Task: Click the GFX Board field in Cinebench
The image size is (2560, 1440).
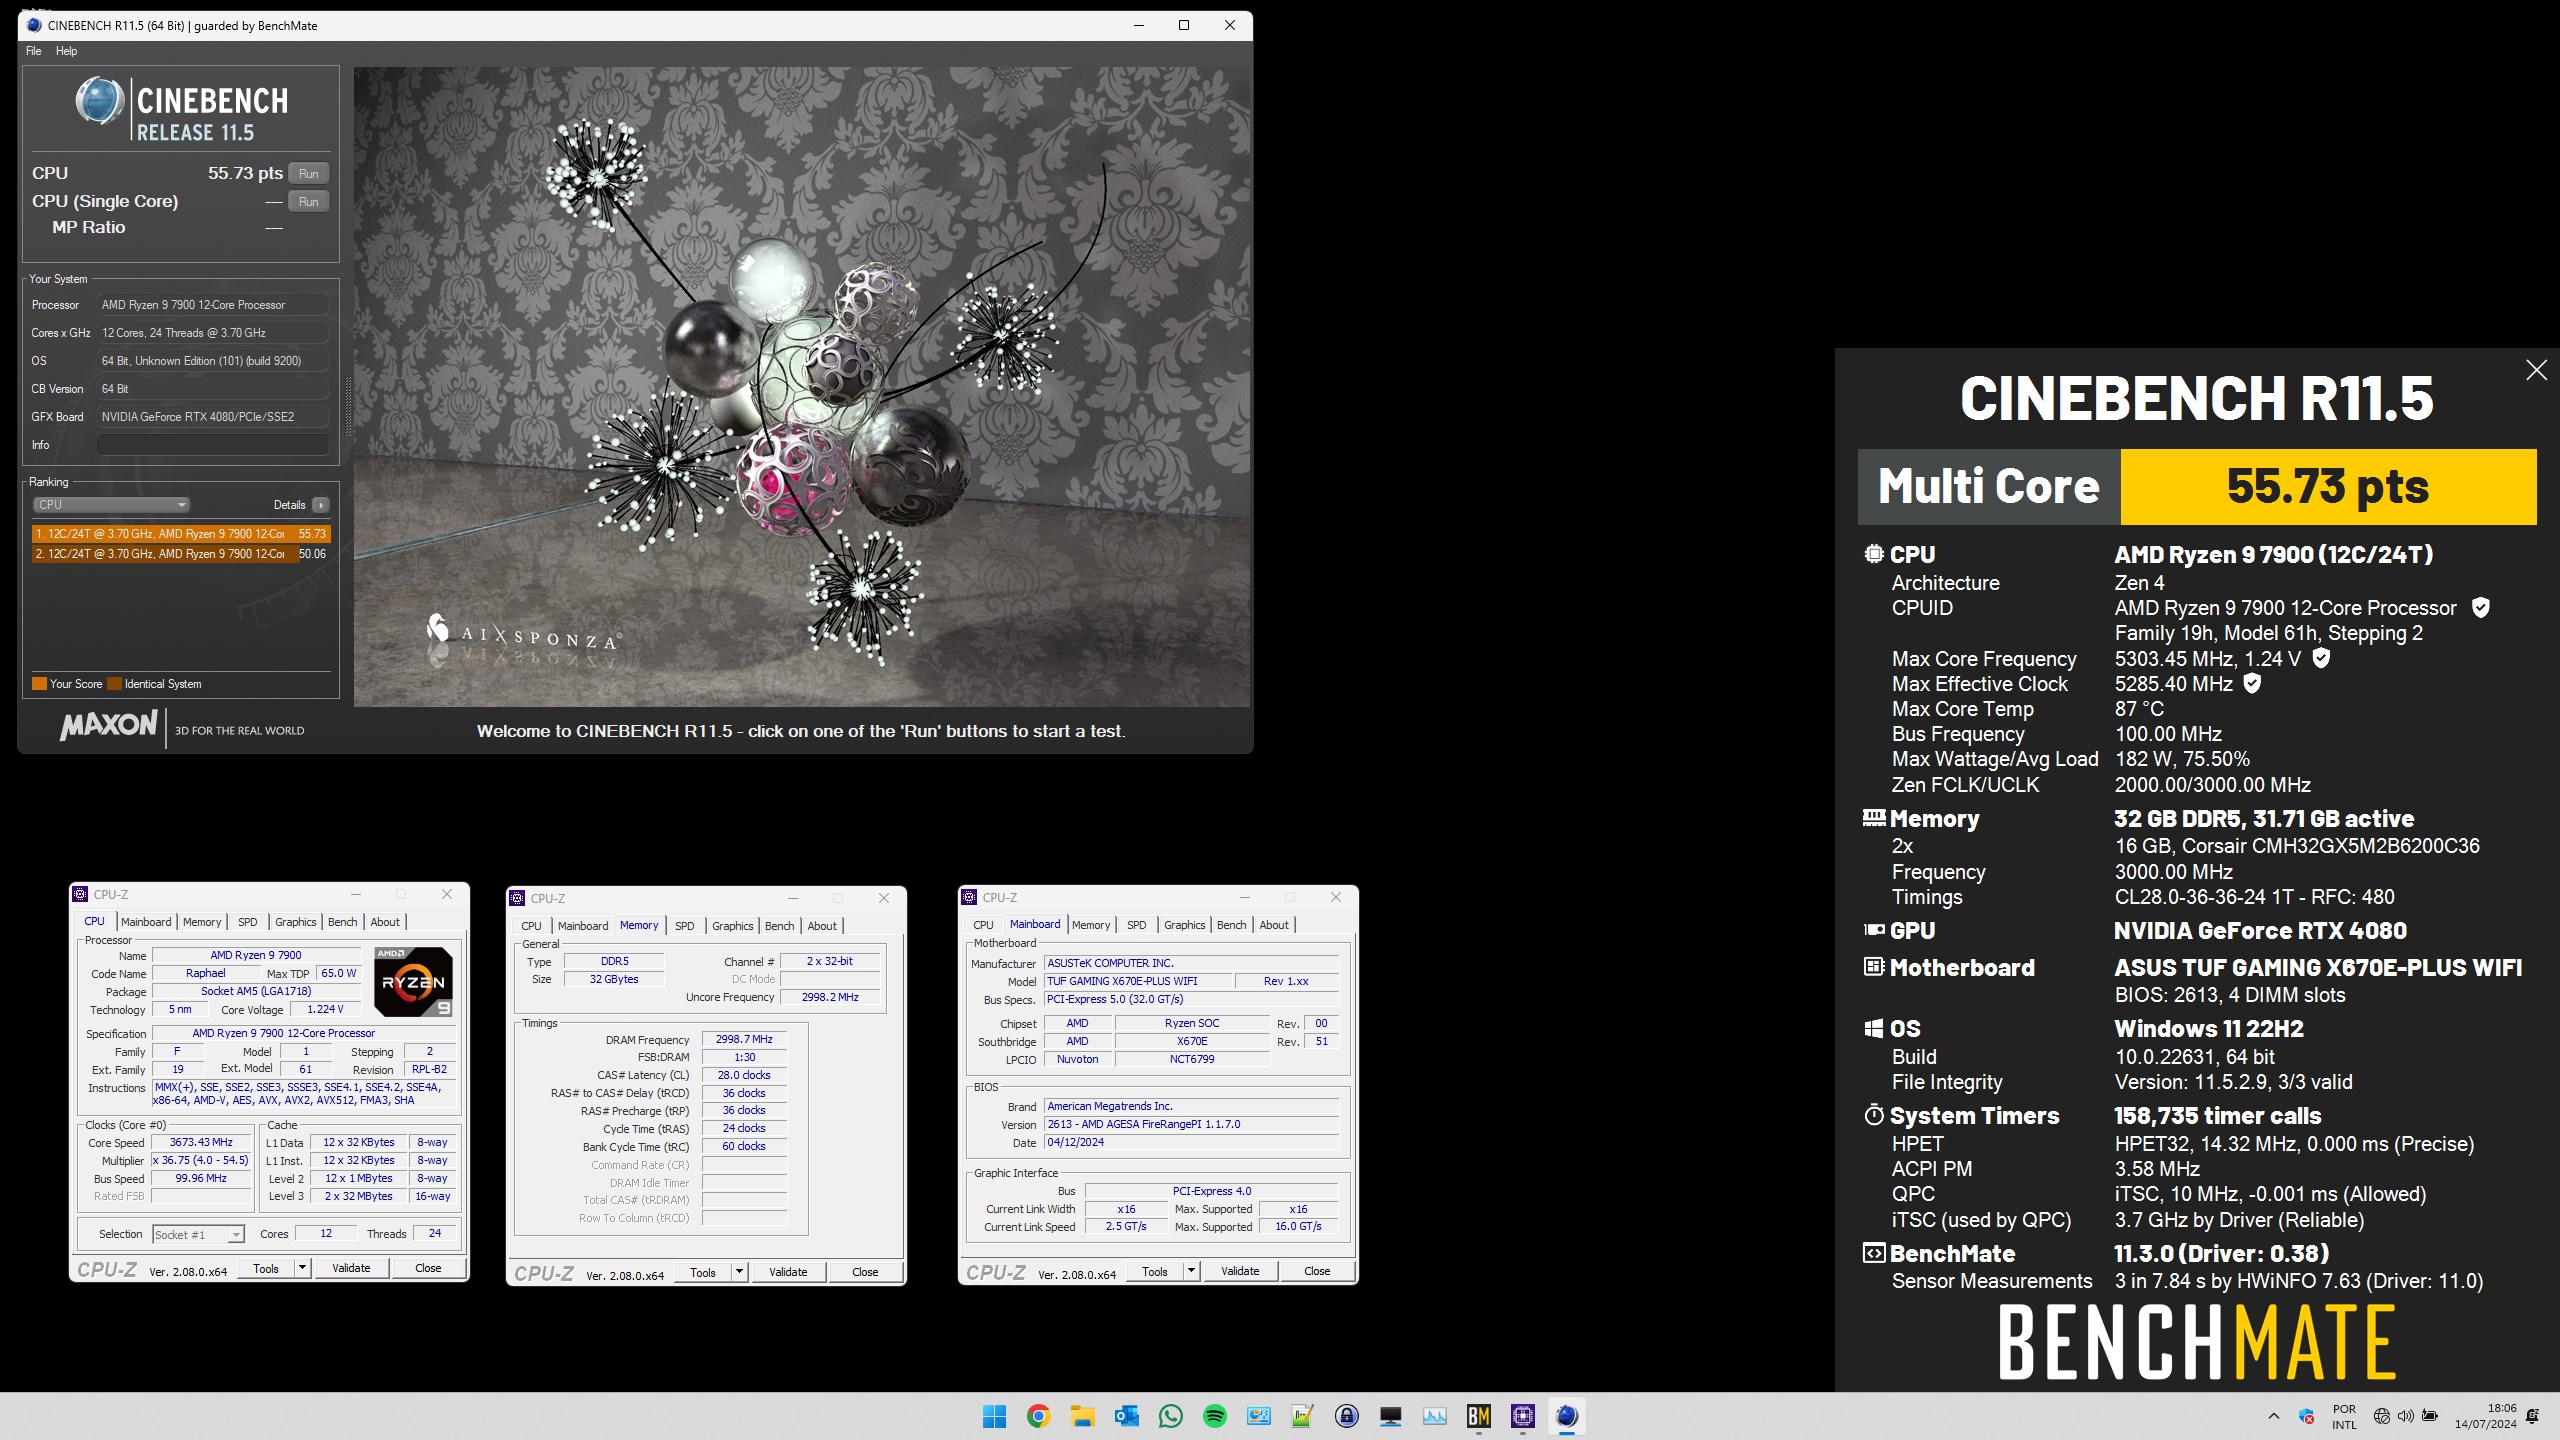Action: pos(213,417)
